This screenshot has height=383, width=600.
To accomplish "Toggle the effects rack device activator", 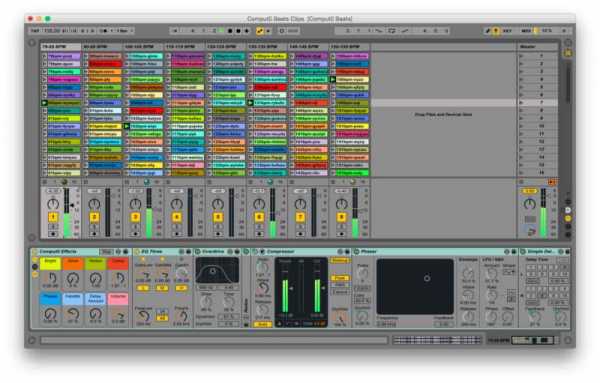I will pyautogui.click(x=34, y=252).
